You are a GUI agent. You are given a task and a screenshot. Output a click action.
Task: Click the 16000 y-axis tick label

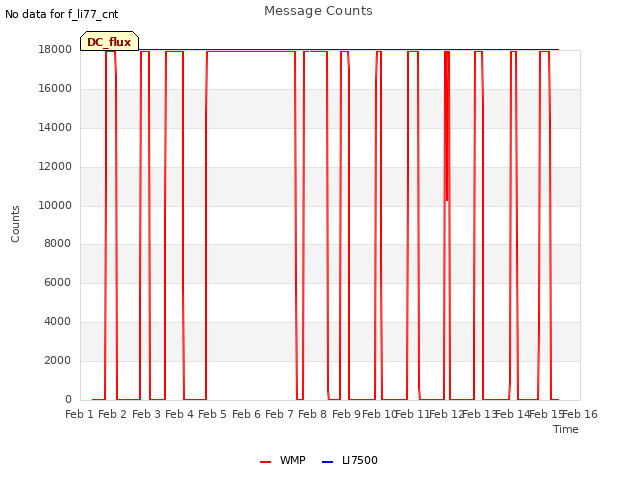pyautogui.click(x=55, y=89)
